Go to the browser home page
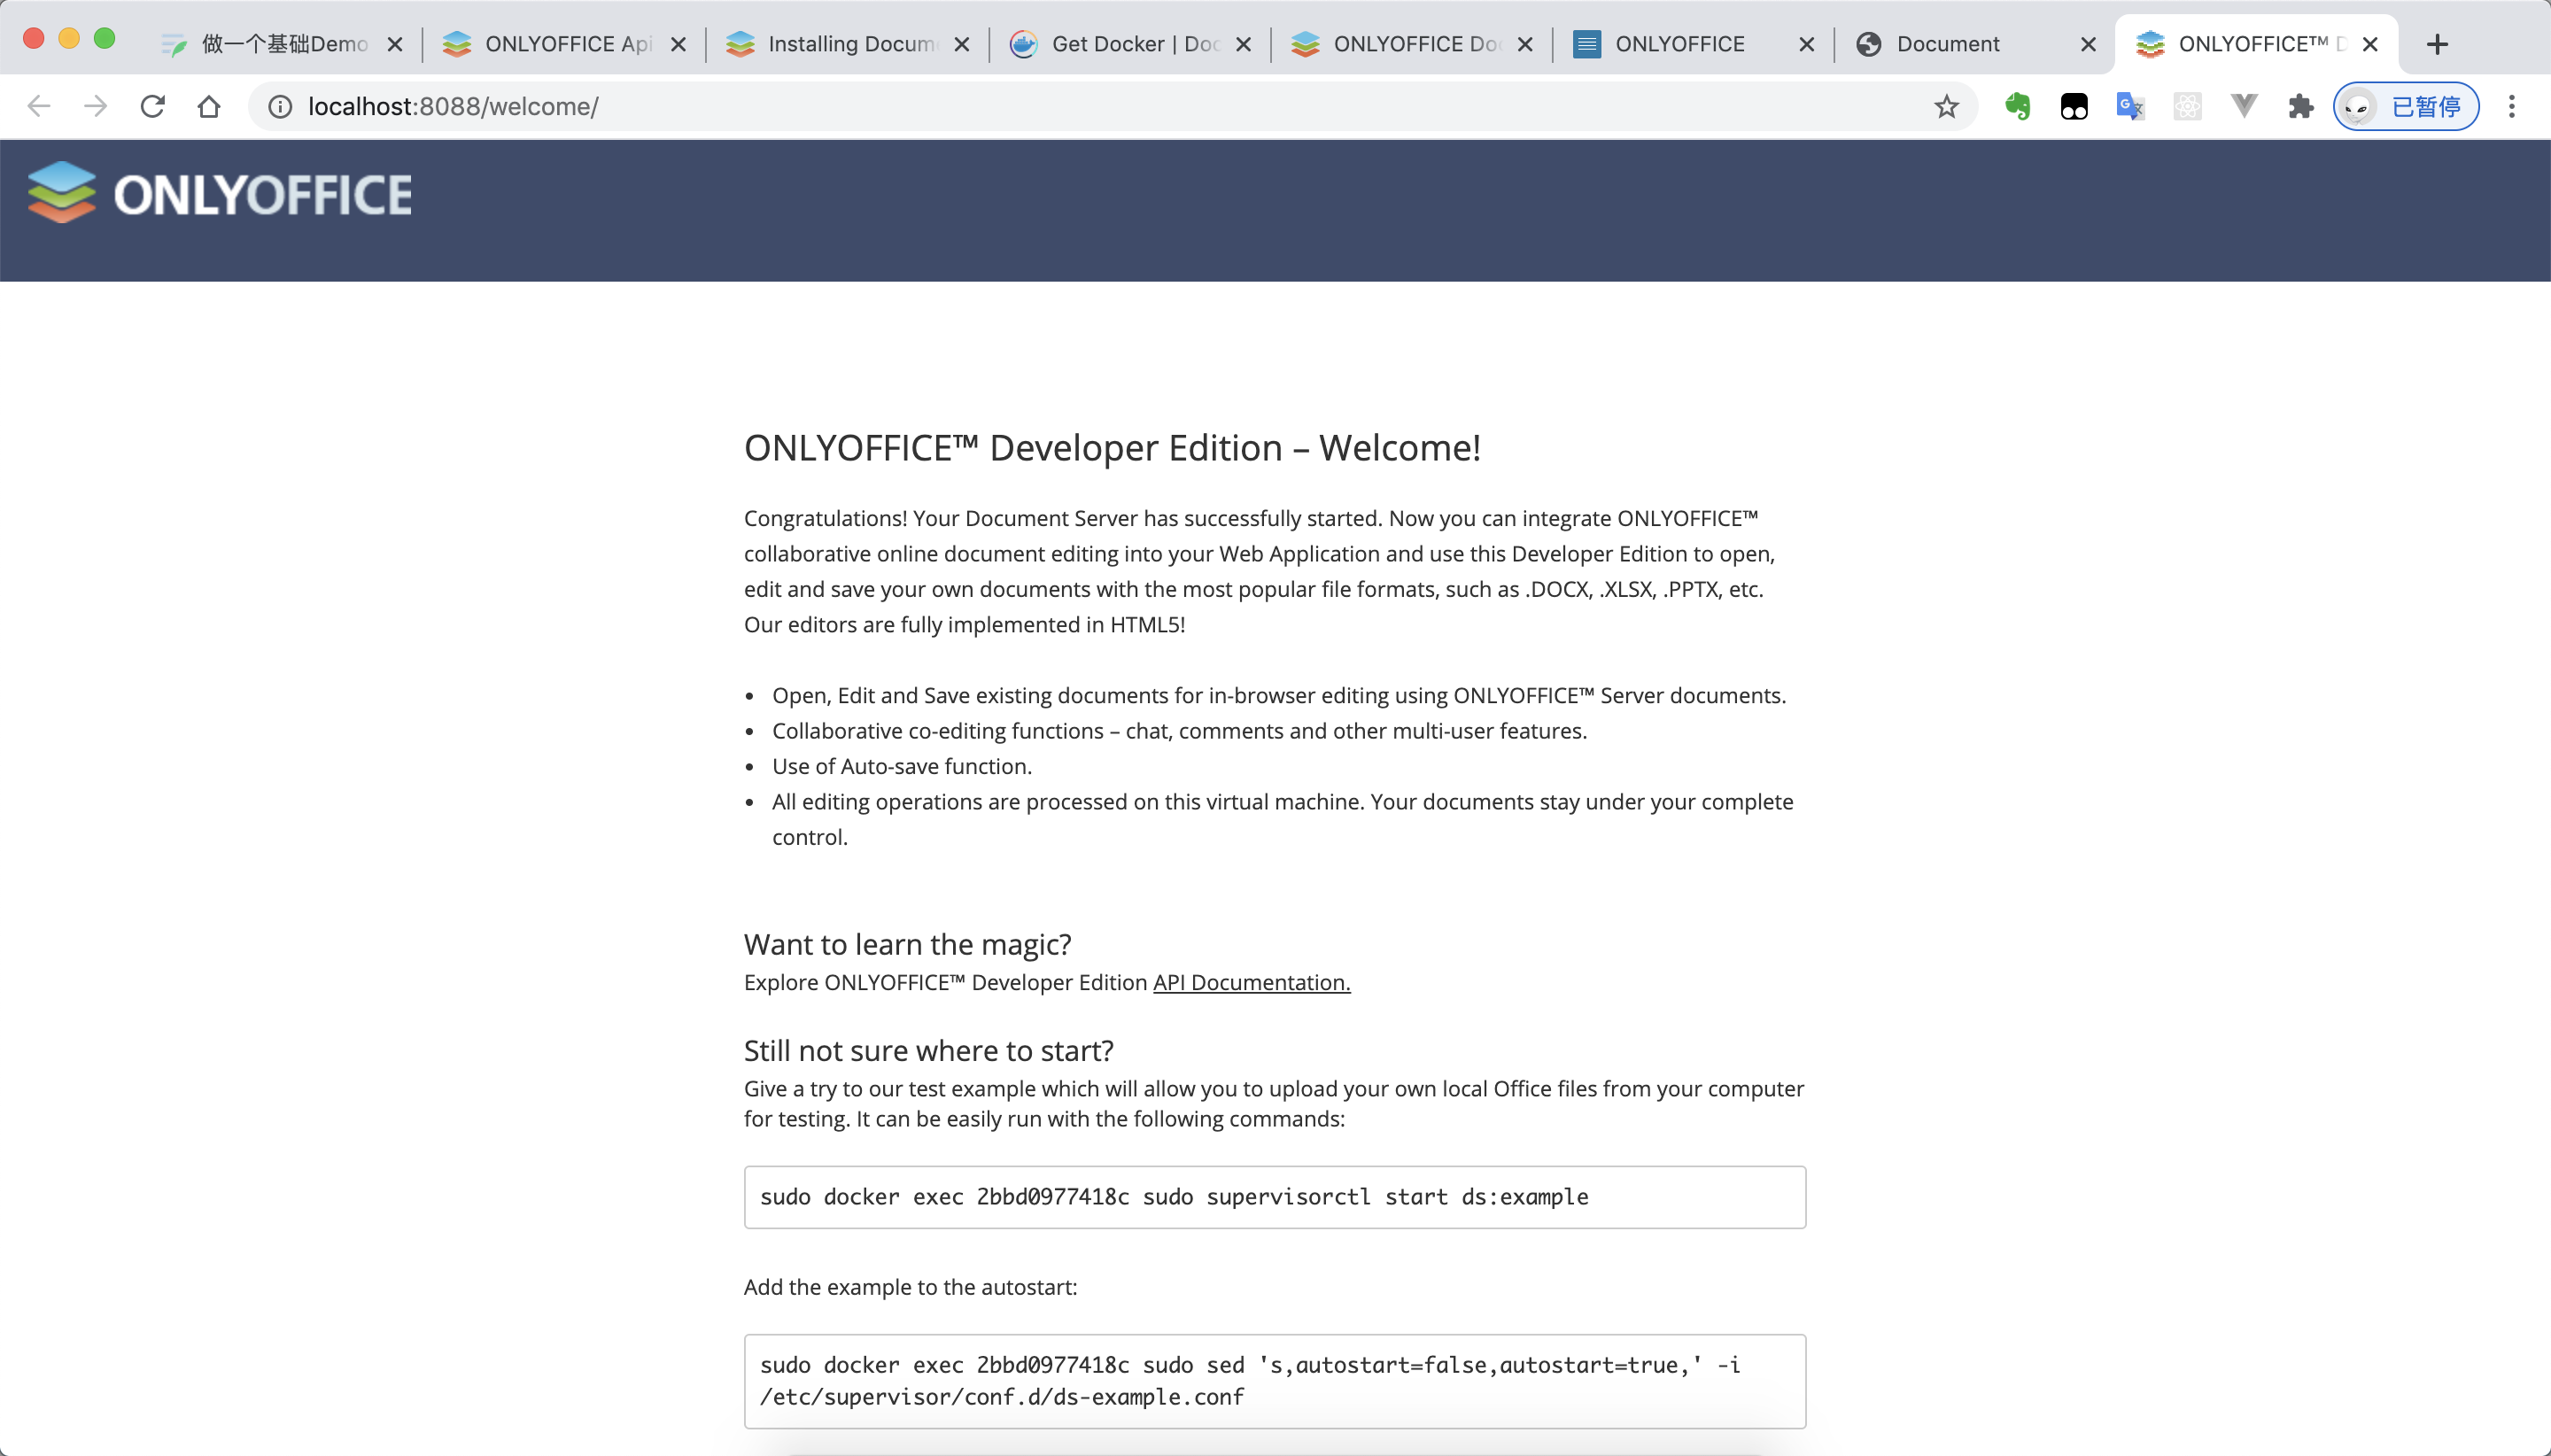This screenshot has height=1456, width=2551. (209, 106)
